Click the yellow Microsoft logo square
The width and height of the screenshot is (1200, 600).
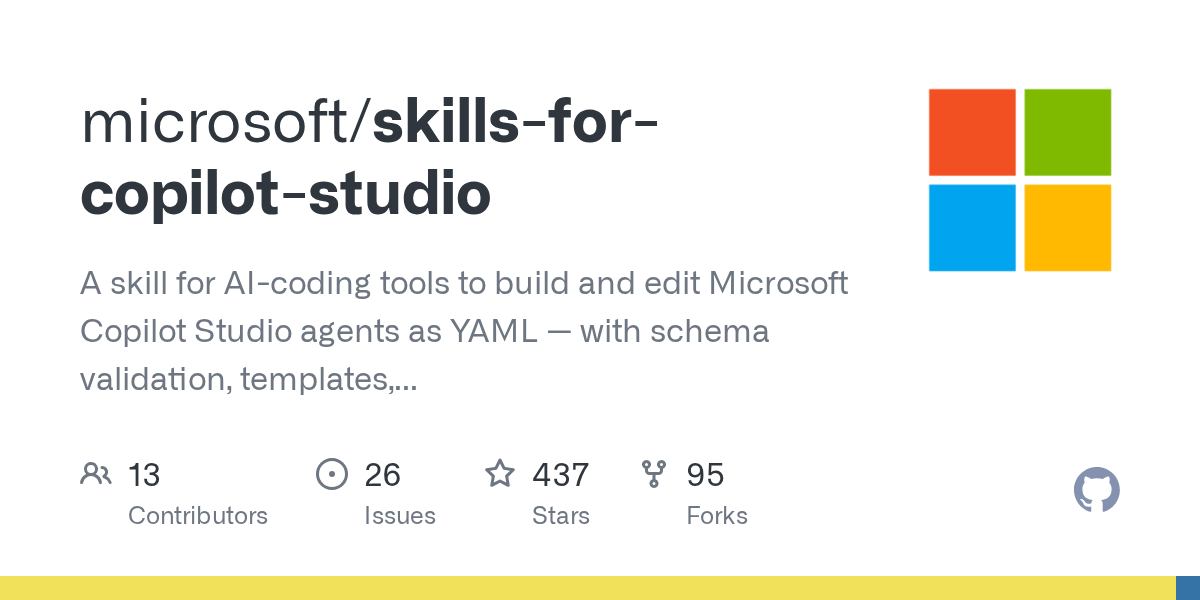[1068, 228]
